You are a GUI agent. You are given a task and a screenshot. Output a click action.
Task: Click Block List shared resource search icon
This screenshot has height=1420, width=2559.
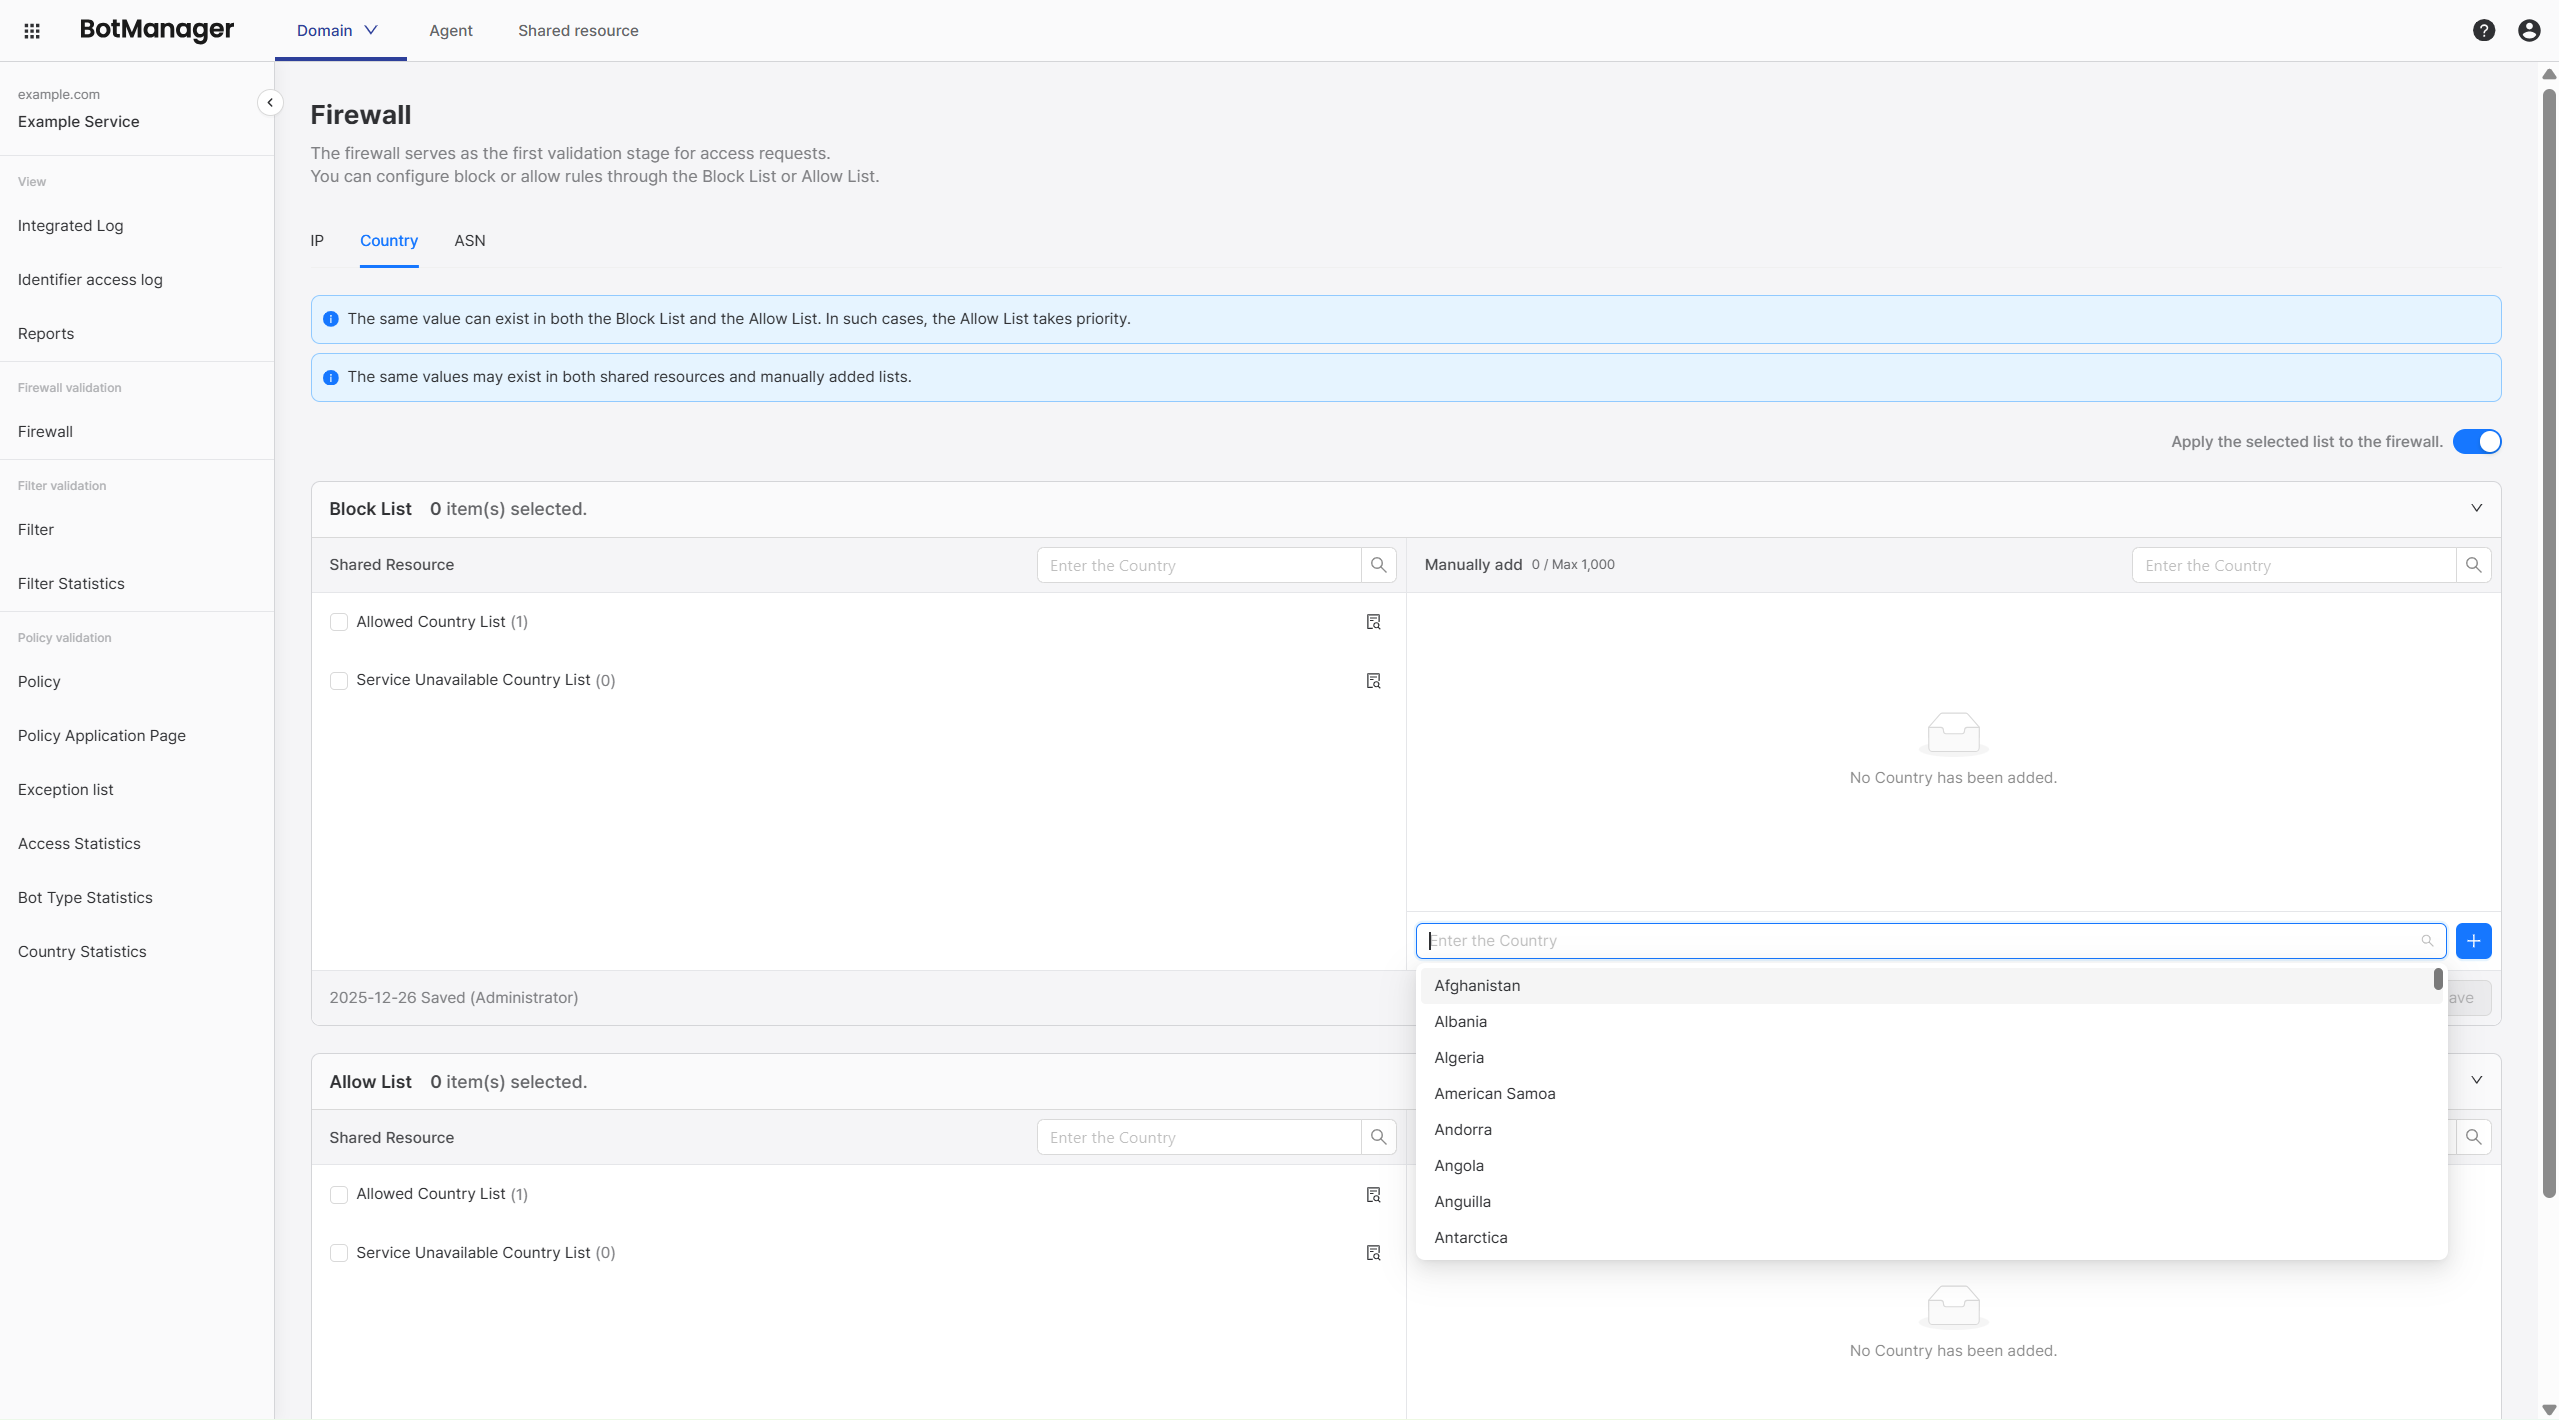click(x=1378, y=565)
